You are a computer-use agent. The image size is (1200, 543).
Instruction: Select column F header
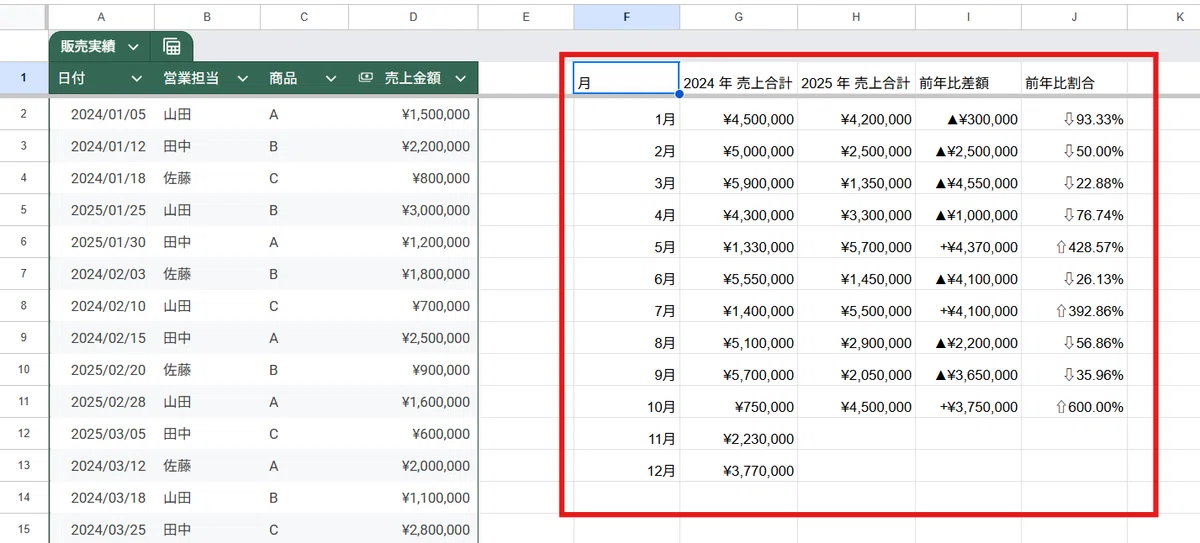point(626,17)
